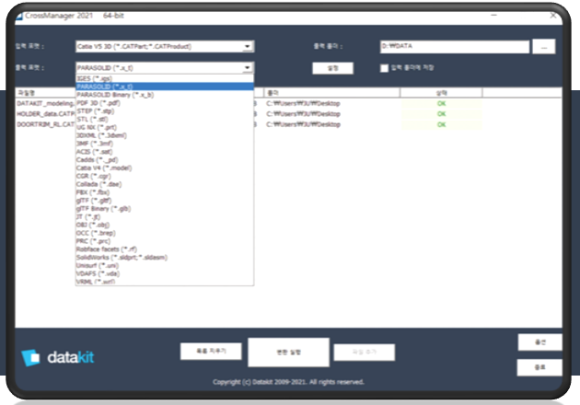Click the Desktop folder path in HOLDER_data row
The height and width of the screenshot is (405, 580).
303,114
